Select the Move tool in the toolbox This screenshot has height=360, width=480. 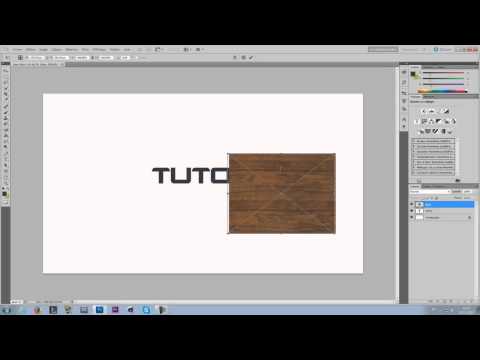6,70
